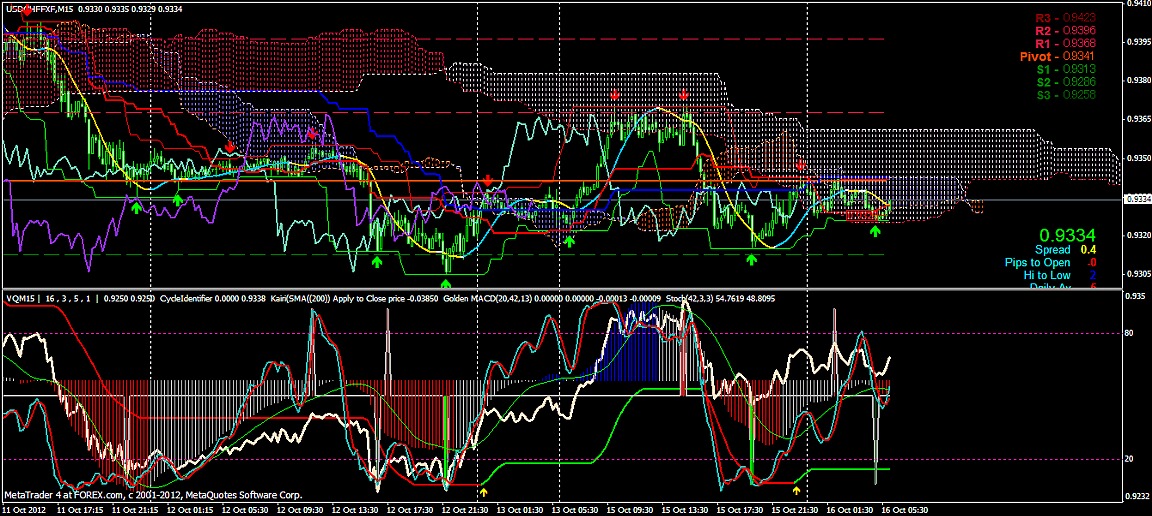Click the green buy arrow near 15 Oct 17:30
Image resolution: width=1152 pixels, height=516 pixels.
(751, 259)
